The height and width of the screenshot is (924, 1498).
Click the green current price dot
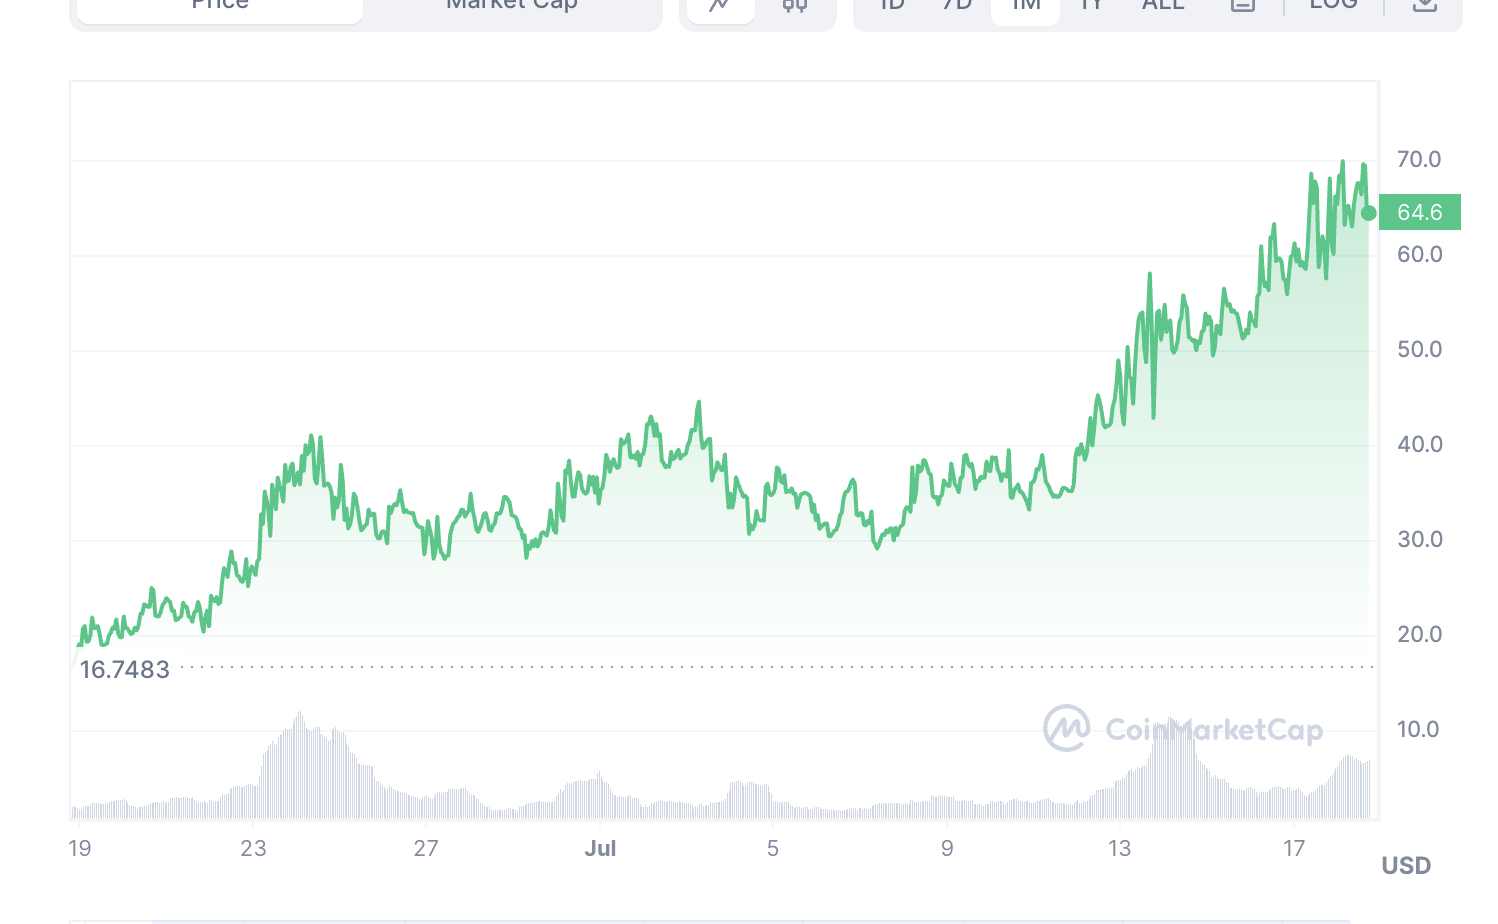click(1368, 213)
